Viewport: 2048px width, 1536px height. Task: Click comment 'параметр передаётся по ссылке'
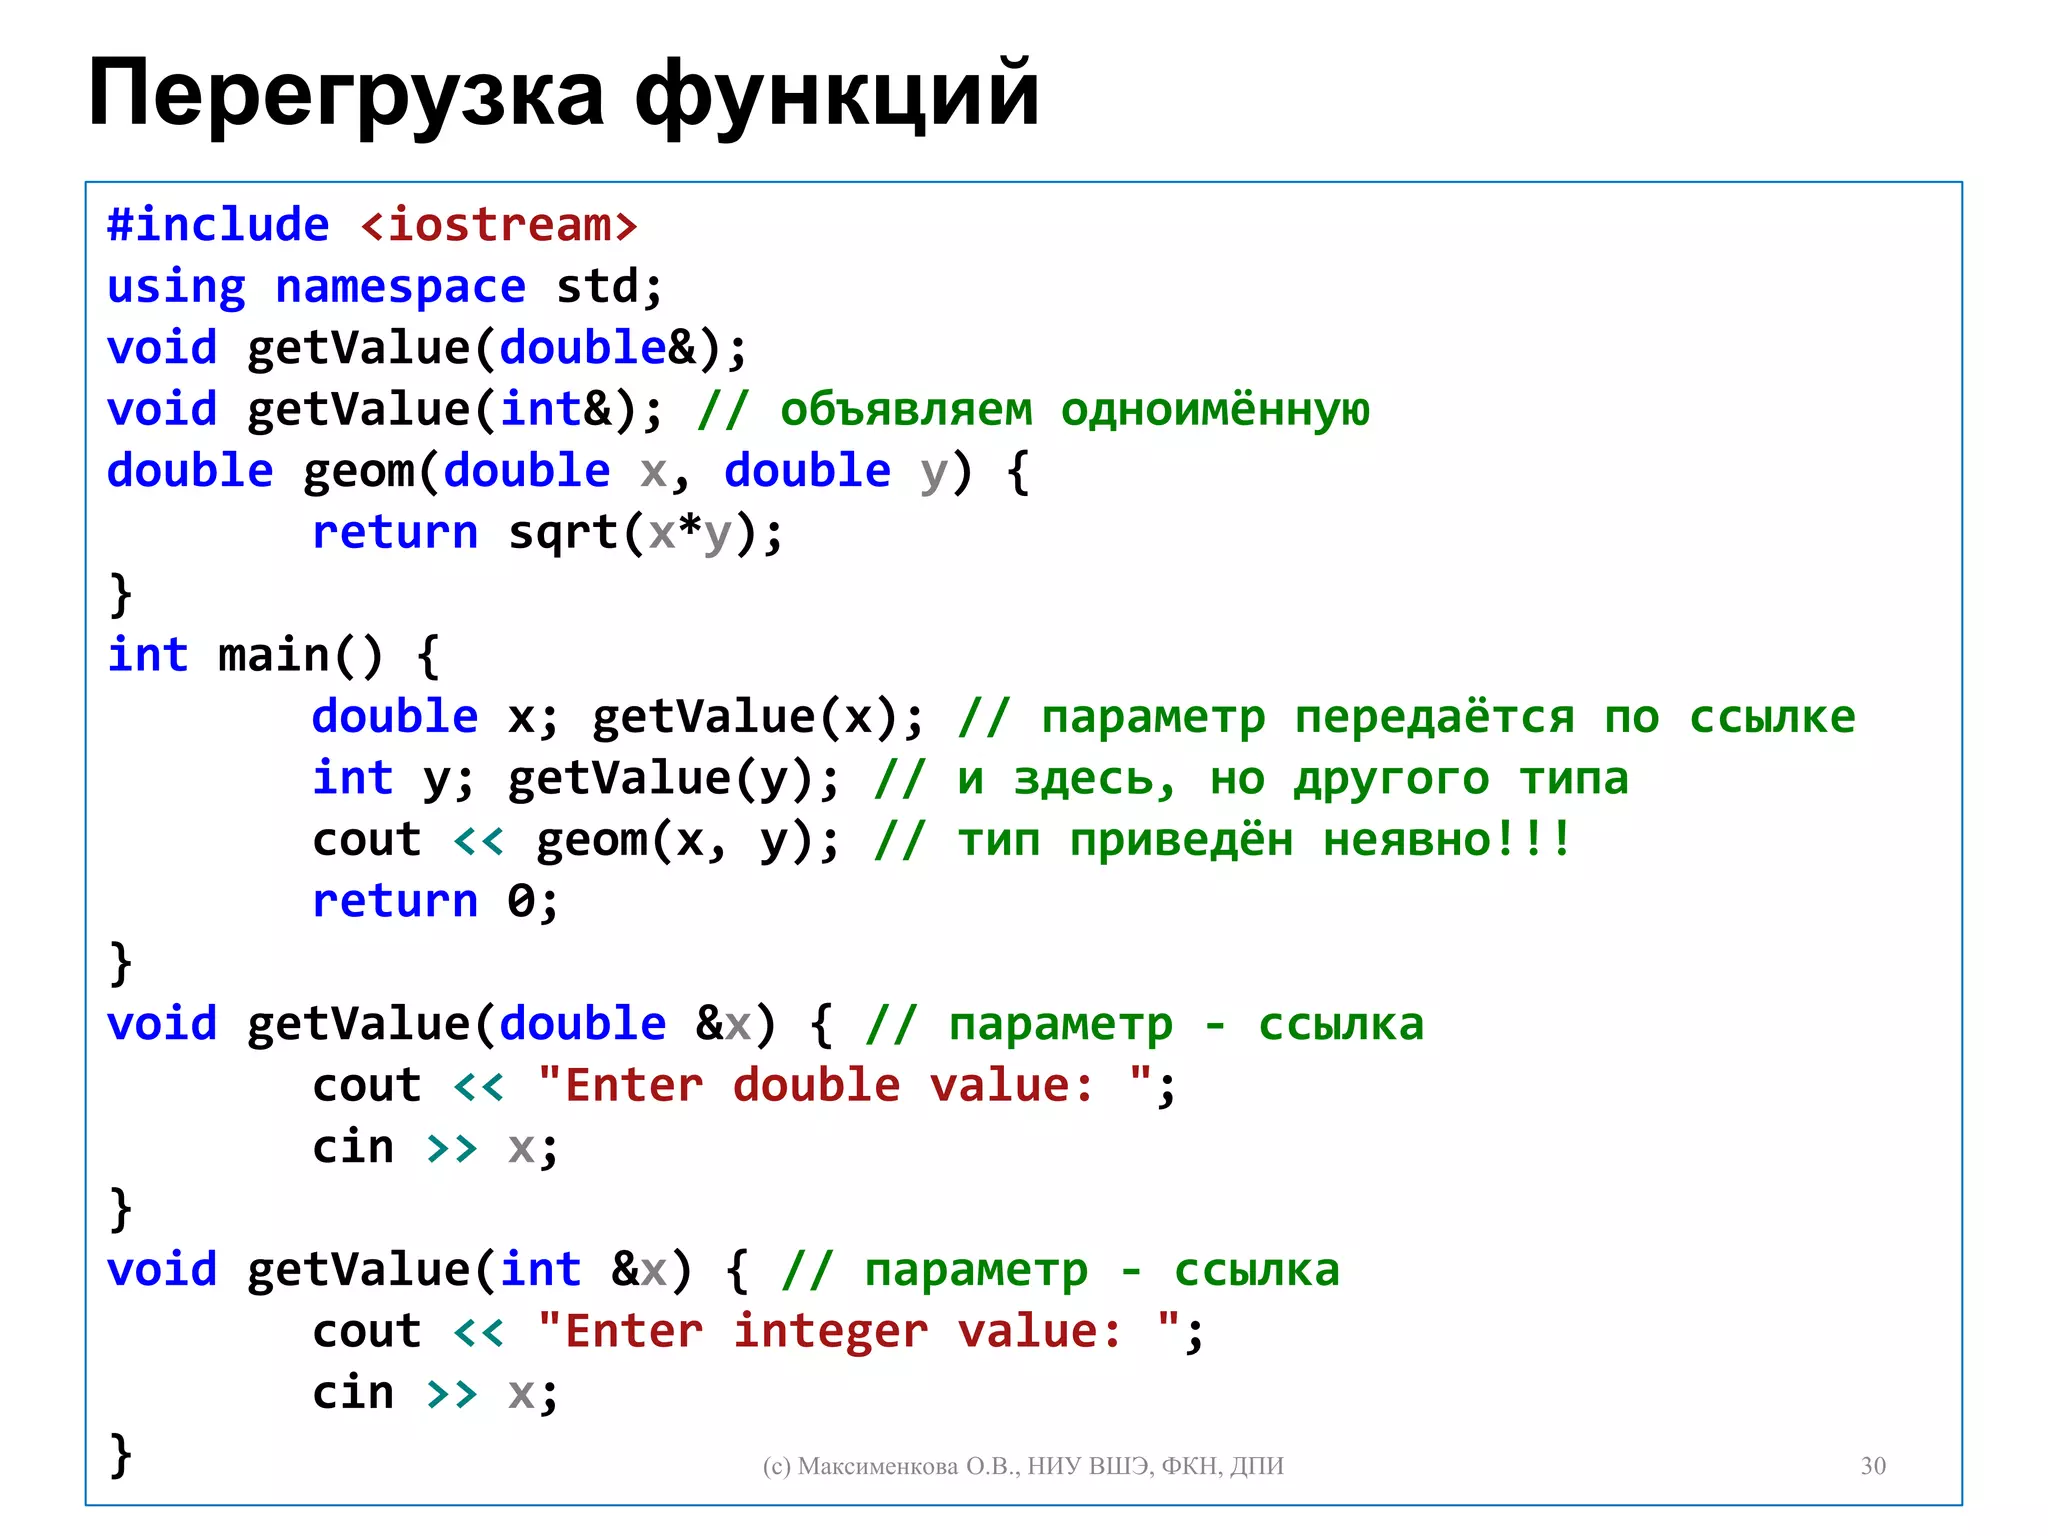pos(1447,717)
